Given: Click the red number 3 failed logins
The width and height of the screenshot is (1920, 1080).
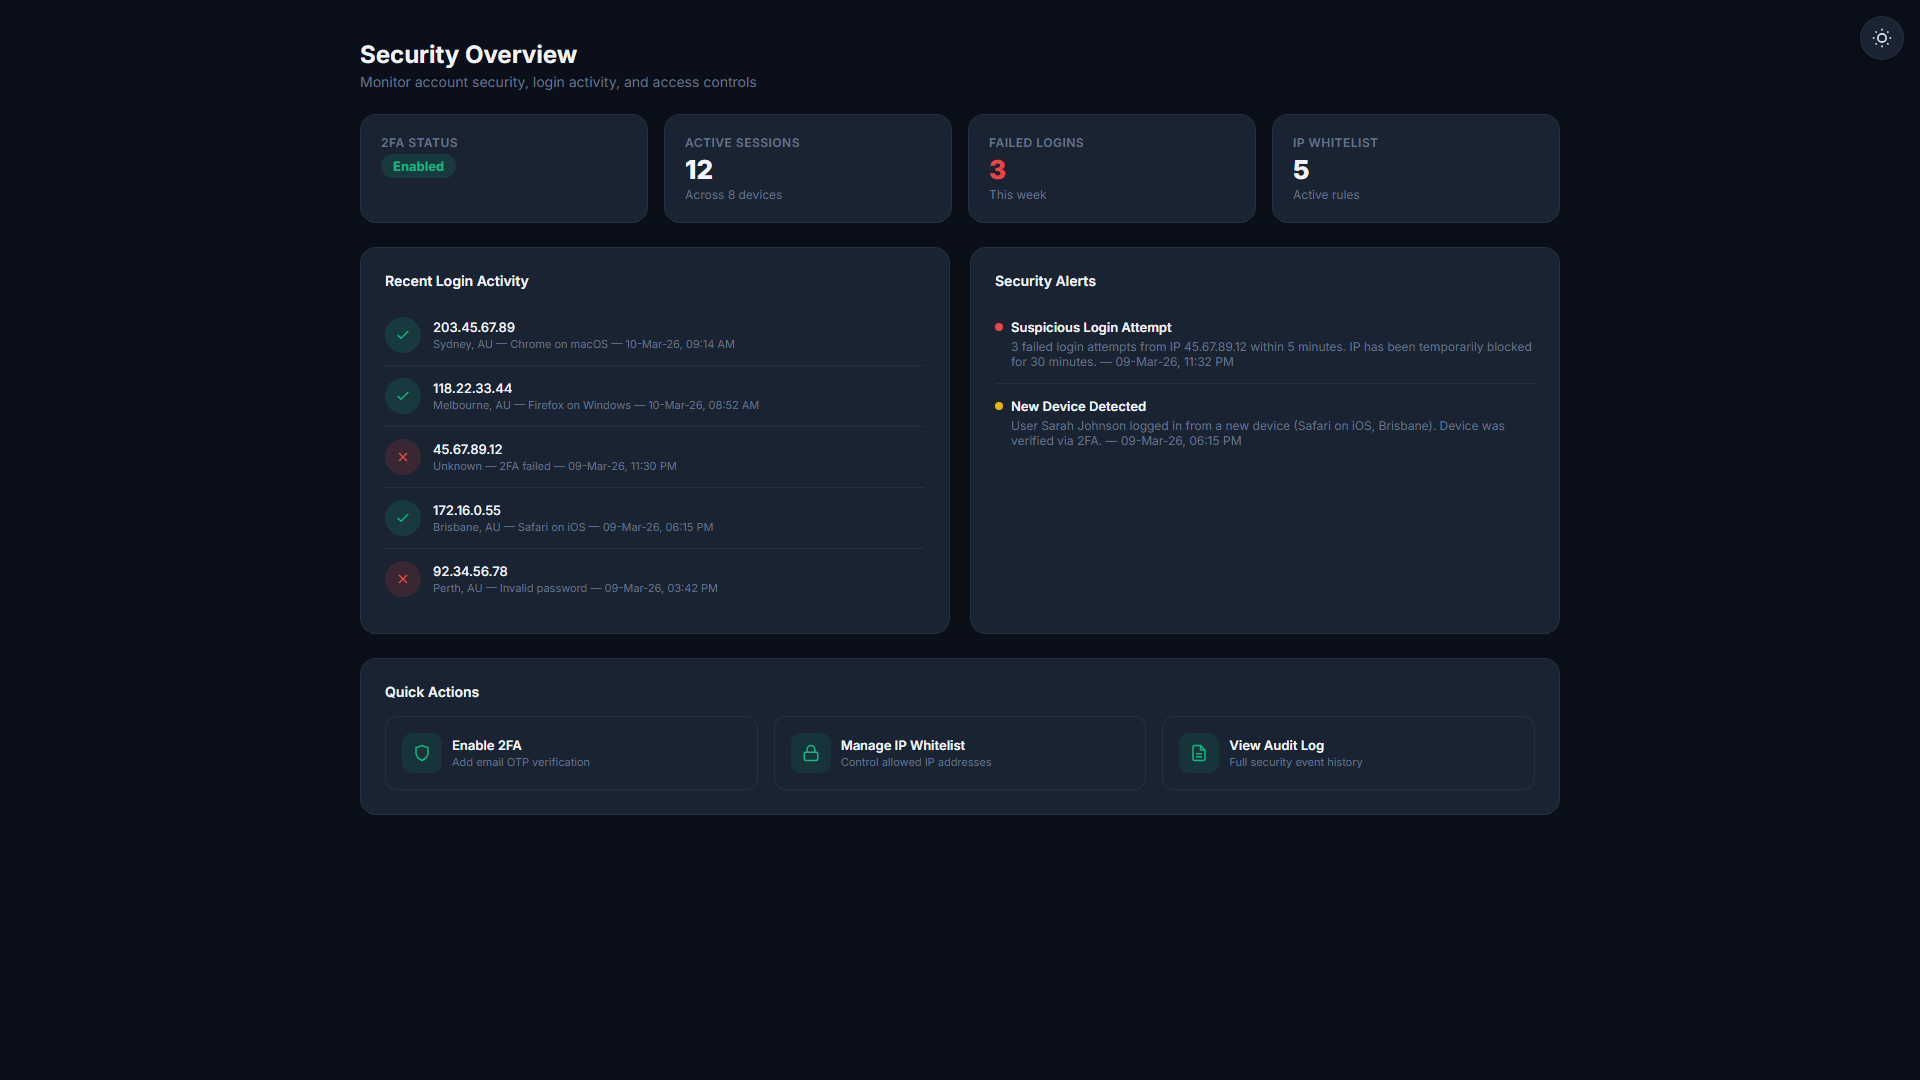Looking at the screenshot, I should click(998, 170).
